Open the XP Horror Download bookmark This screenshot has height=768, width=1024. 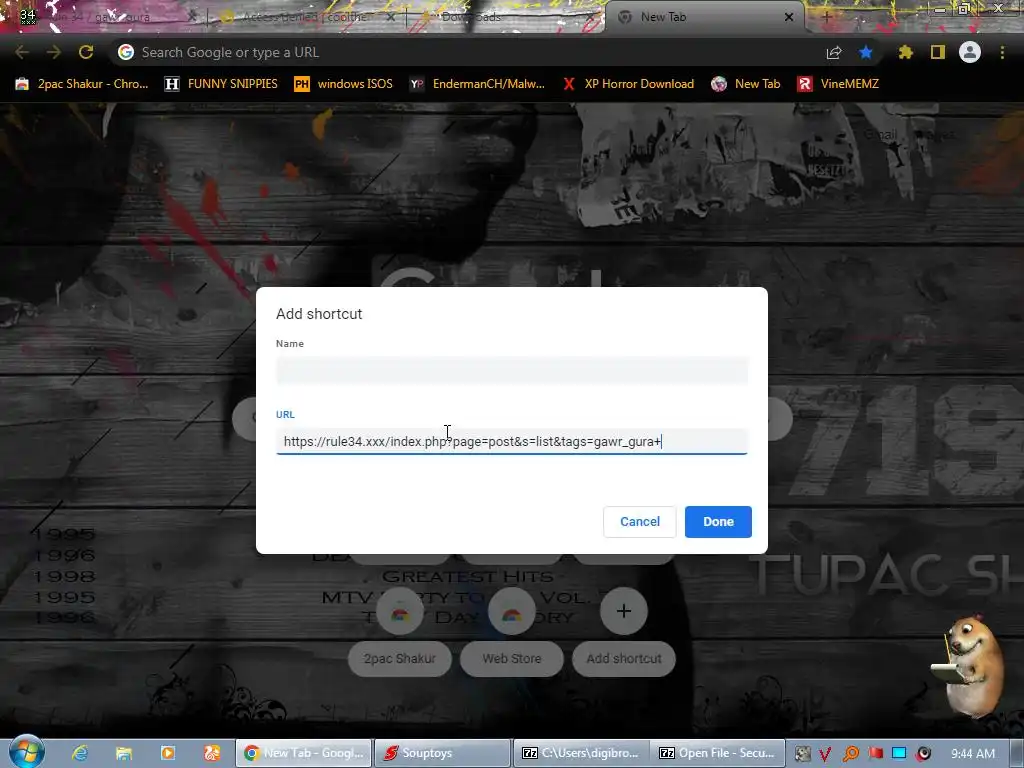[628, 84]
